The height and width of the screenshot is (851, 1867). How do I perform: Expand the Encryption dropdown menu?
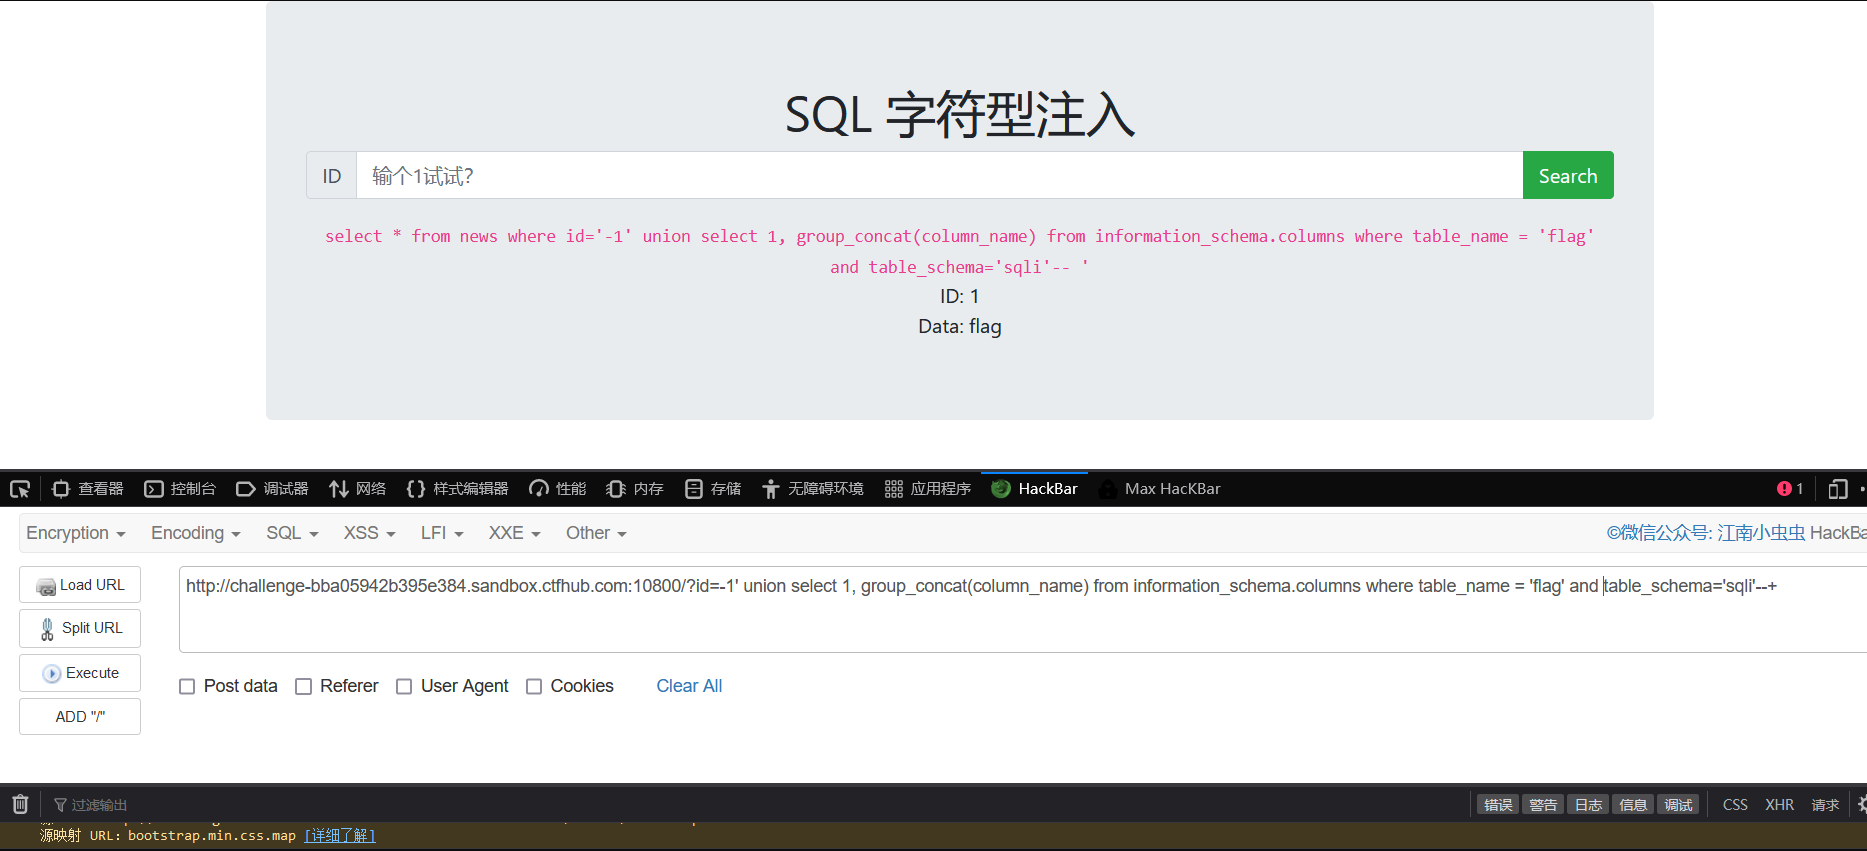(x=76, y=533)
